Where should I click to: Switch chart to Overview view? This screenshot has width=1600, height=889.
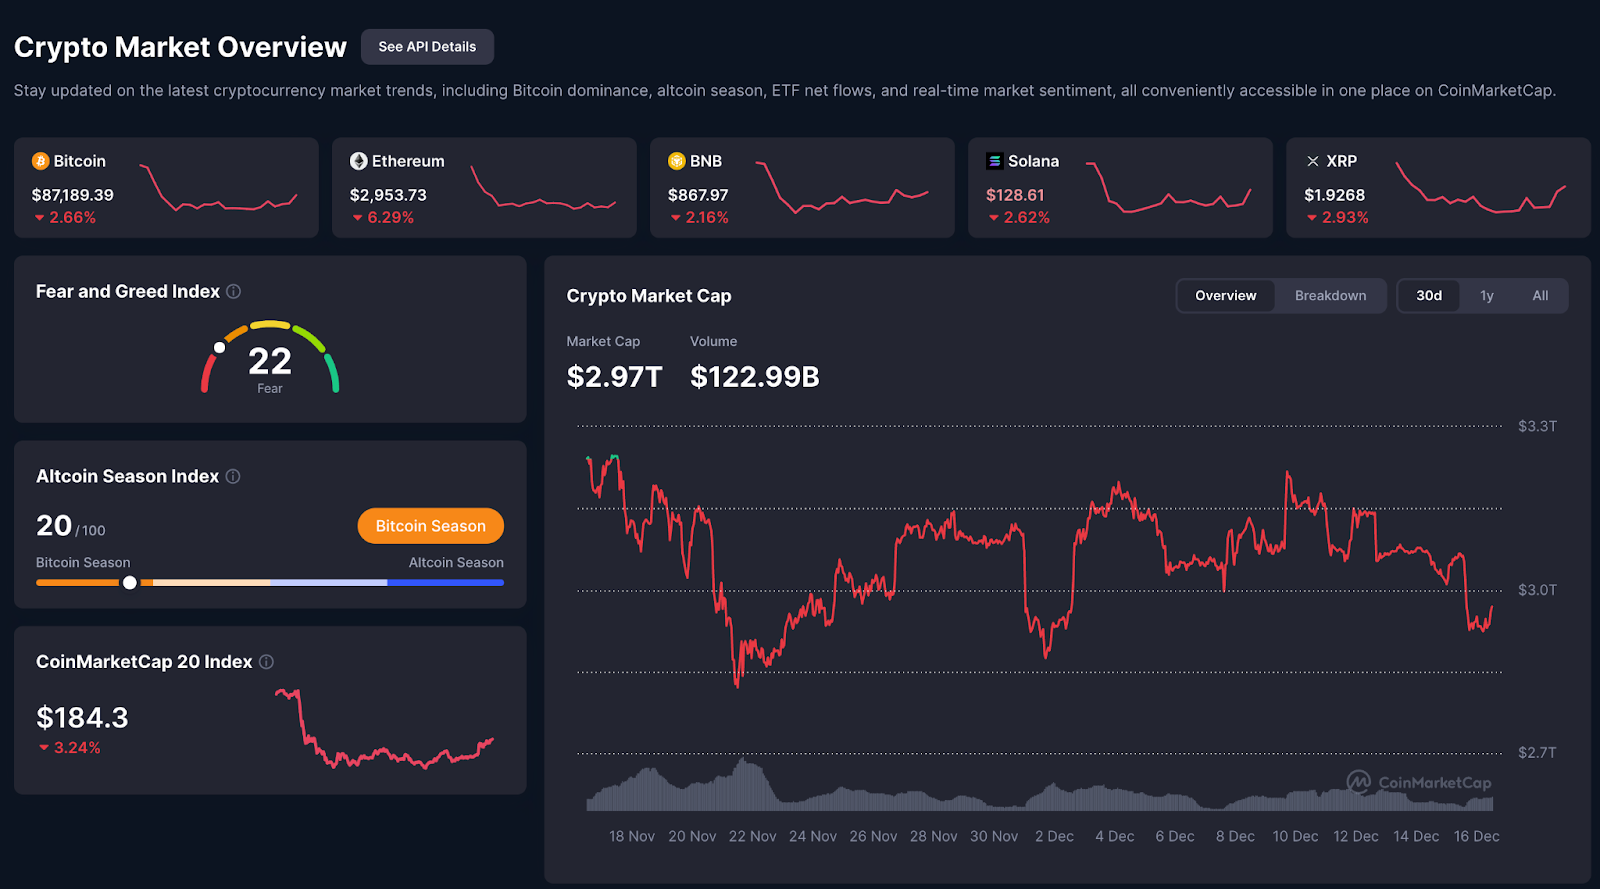tap(1225, 296)
